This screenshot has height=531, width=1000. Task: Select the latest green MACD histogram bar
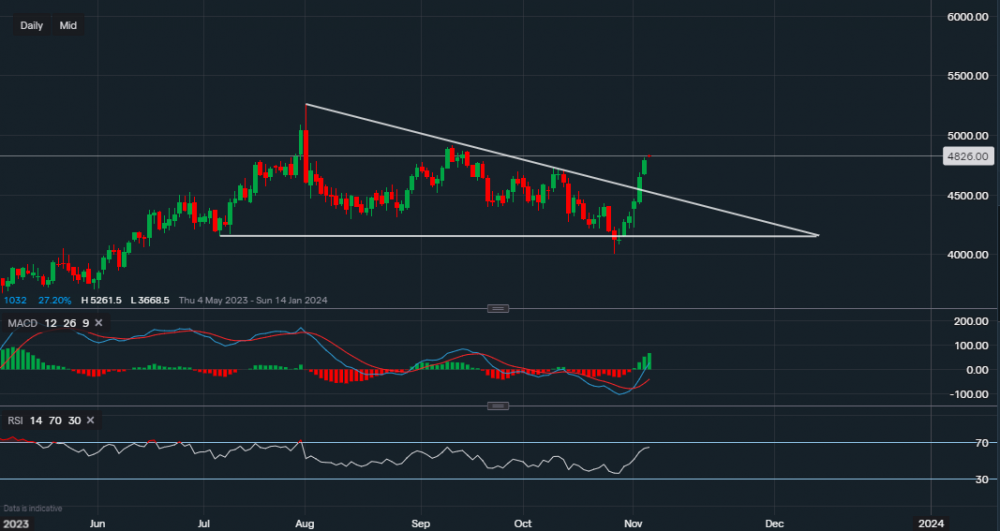coord(647,361)
